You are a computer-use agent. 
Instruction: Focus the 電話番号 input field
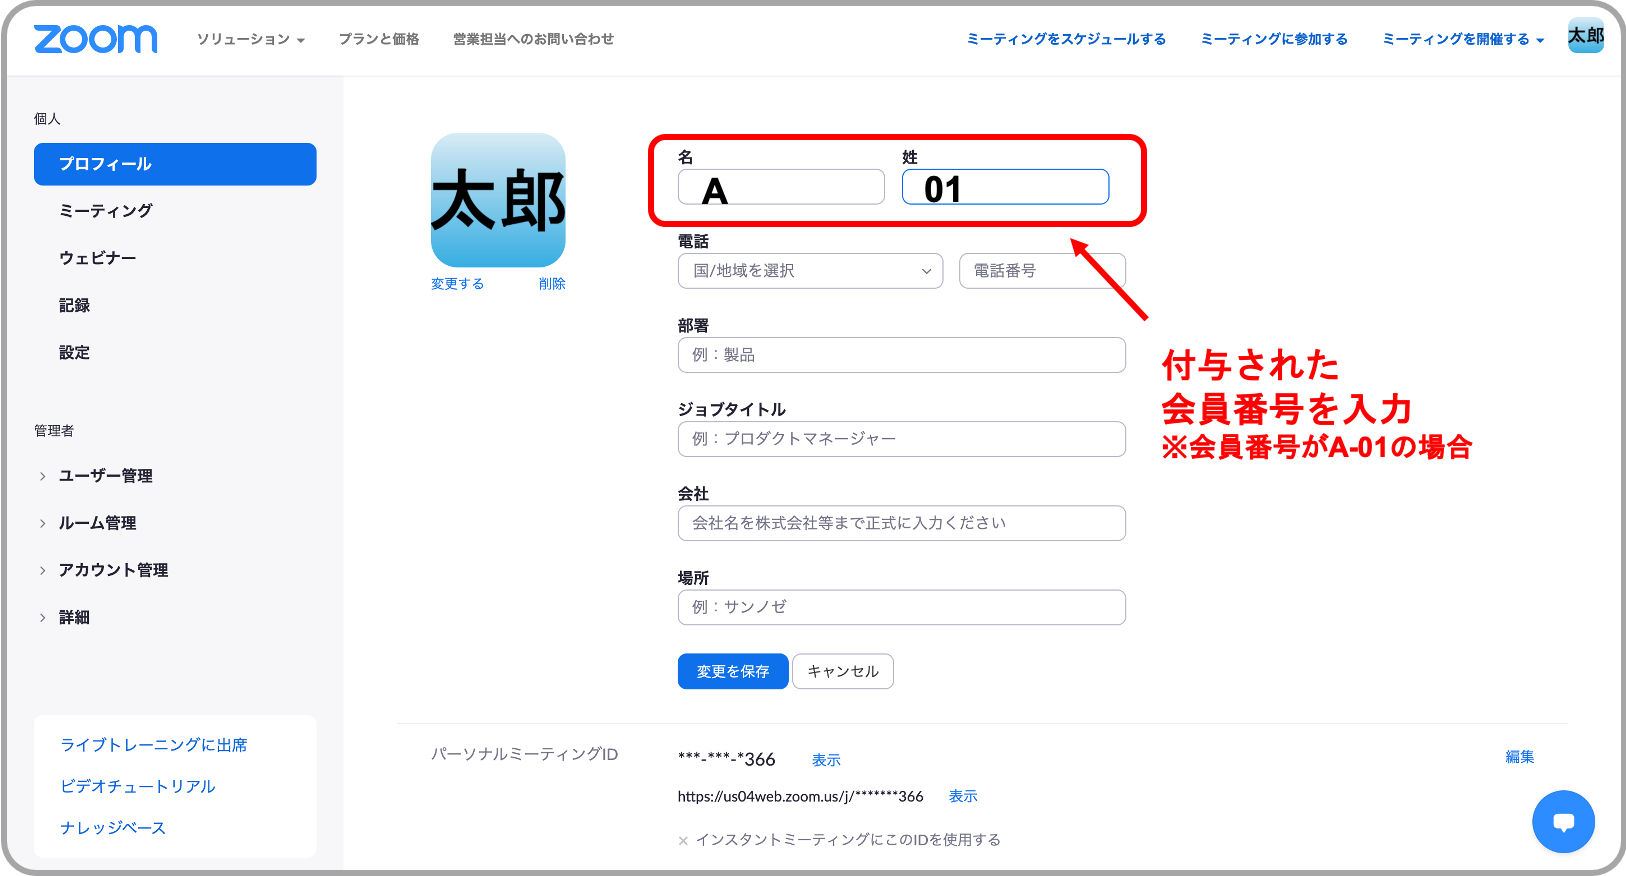click(x=1042, y=271)
